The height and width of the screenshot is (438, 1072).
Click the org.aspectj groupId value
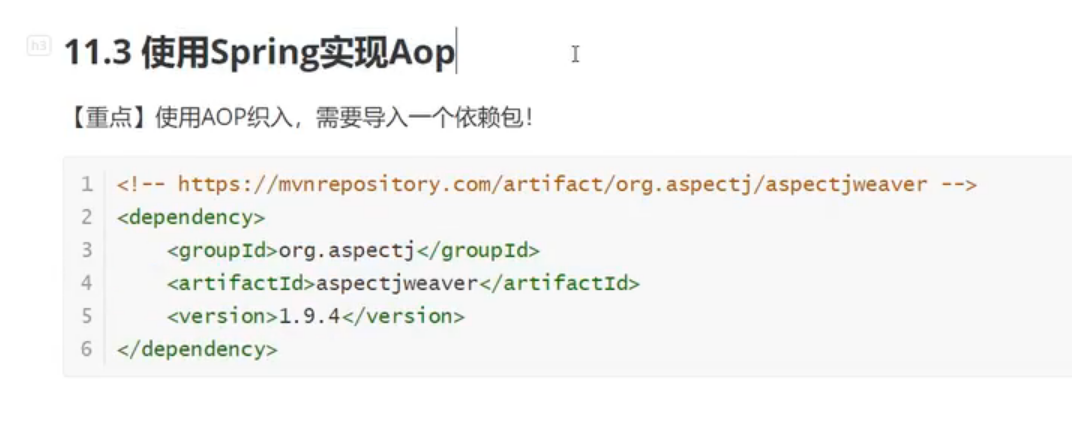pos(347,251)
